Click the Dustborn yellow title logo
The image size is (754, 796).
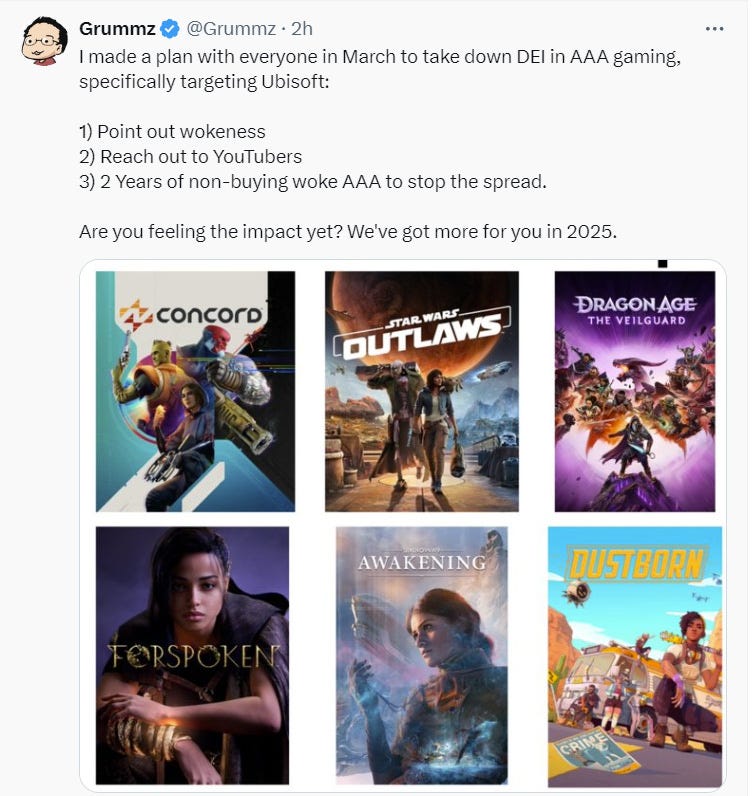coord(637,563)
